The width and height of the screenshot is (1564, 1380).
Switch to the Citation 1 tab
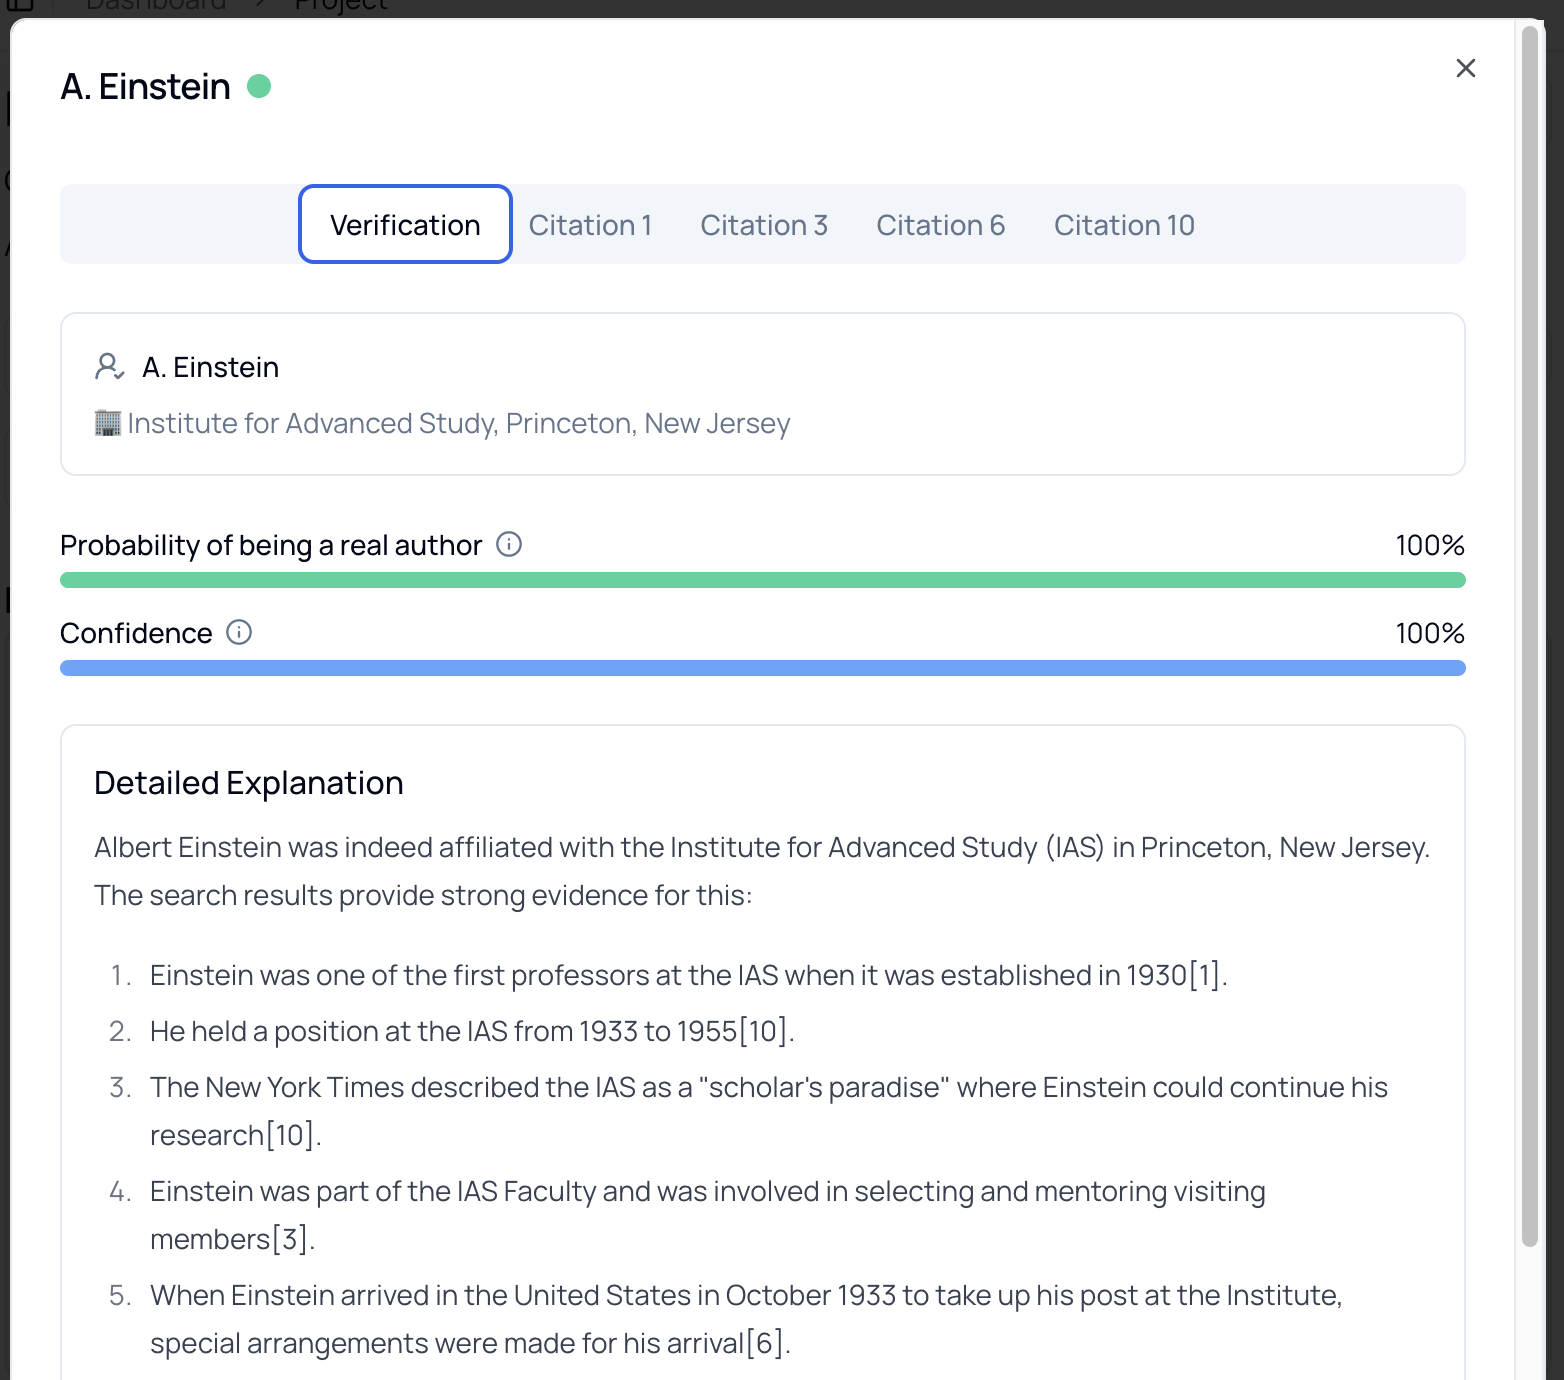click(x=590, y=225)
